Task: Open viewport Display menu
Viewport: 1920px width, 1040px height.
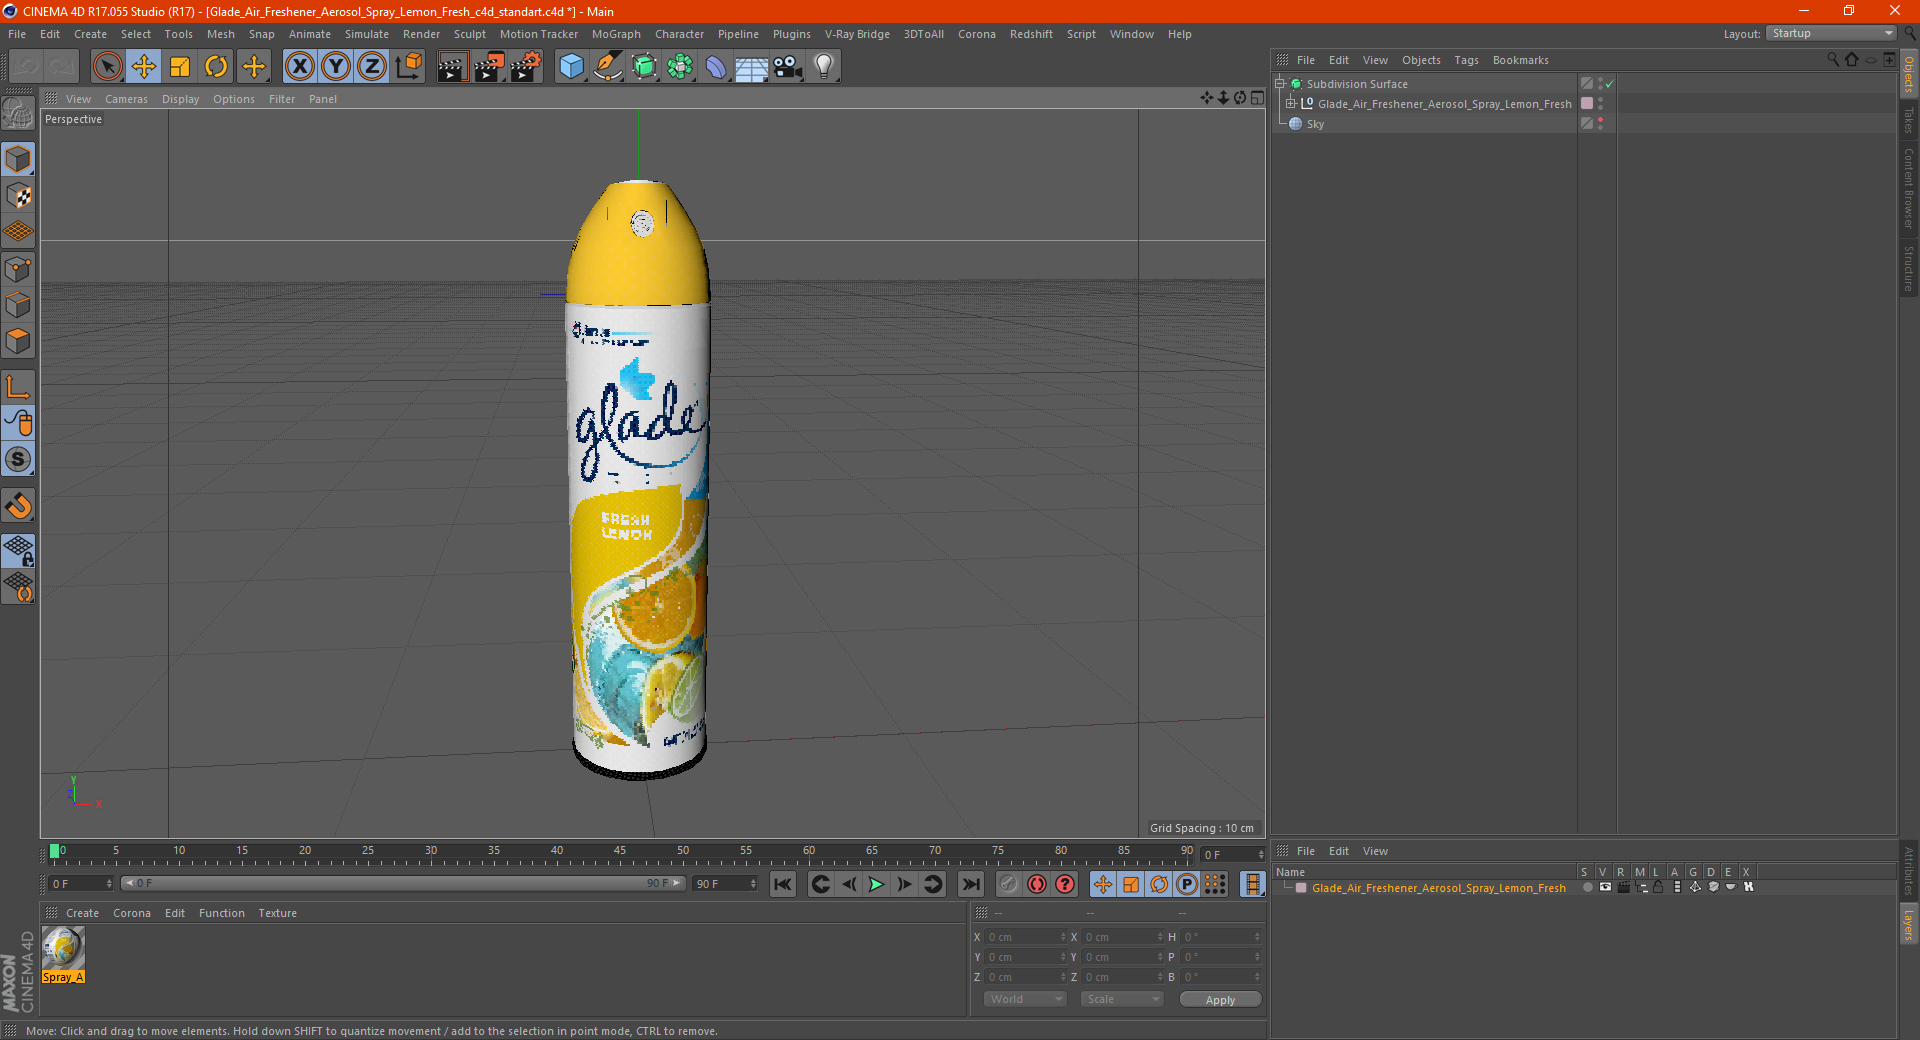Action: pos(180,99)
